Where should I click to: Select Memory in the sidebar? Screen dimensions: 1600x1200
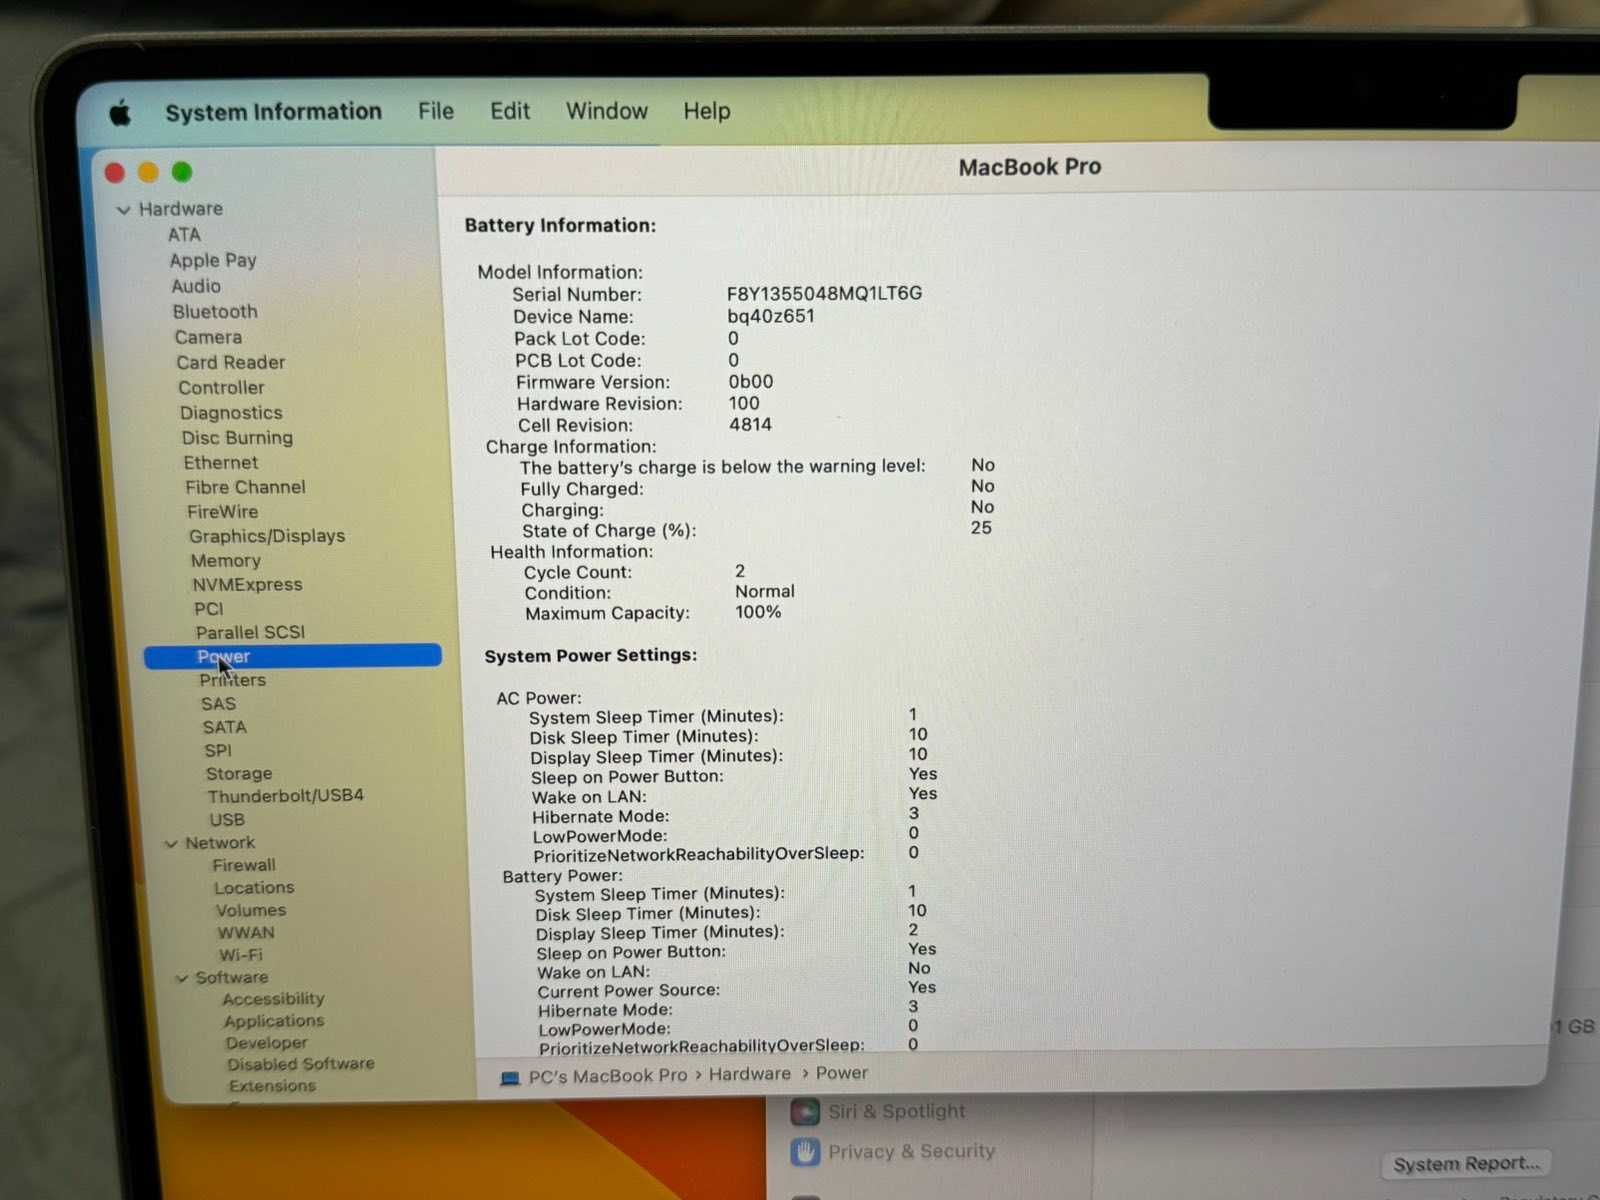pos(226,561)
